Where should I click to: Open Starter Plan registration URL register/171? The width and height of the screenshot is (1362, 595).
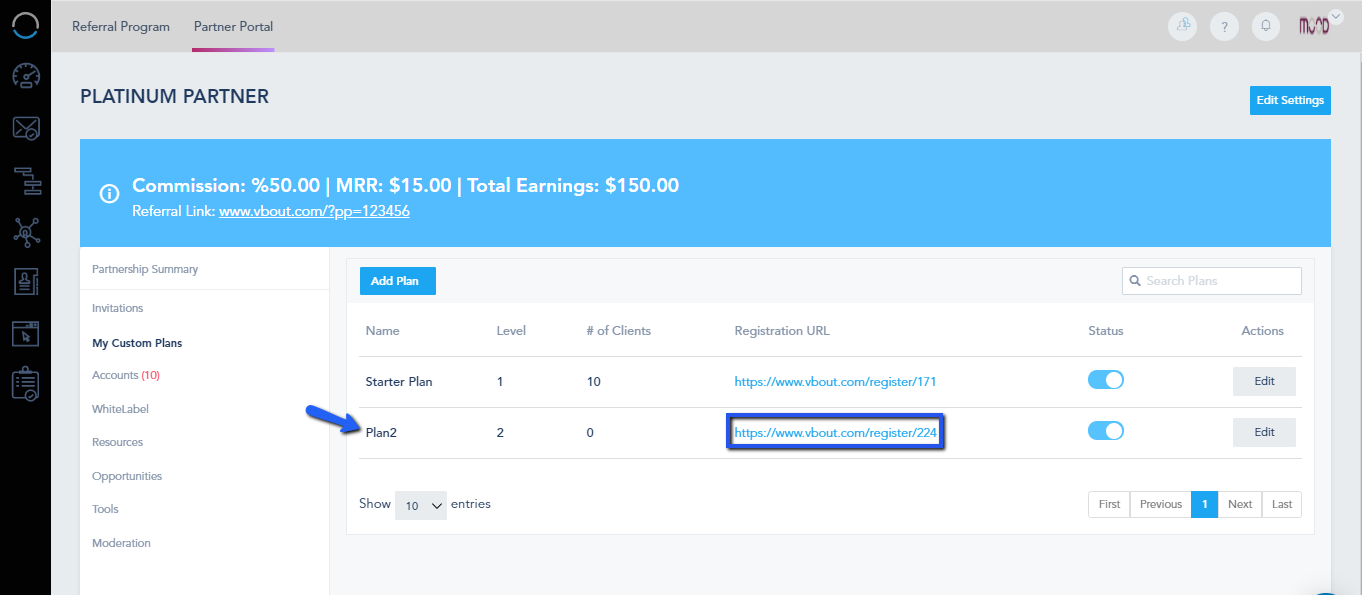pyautogui.click(x=835, y=381)
